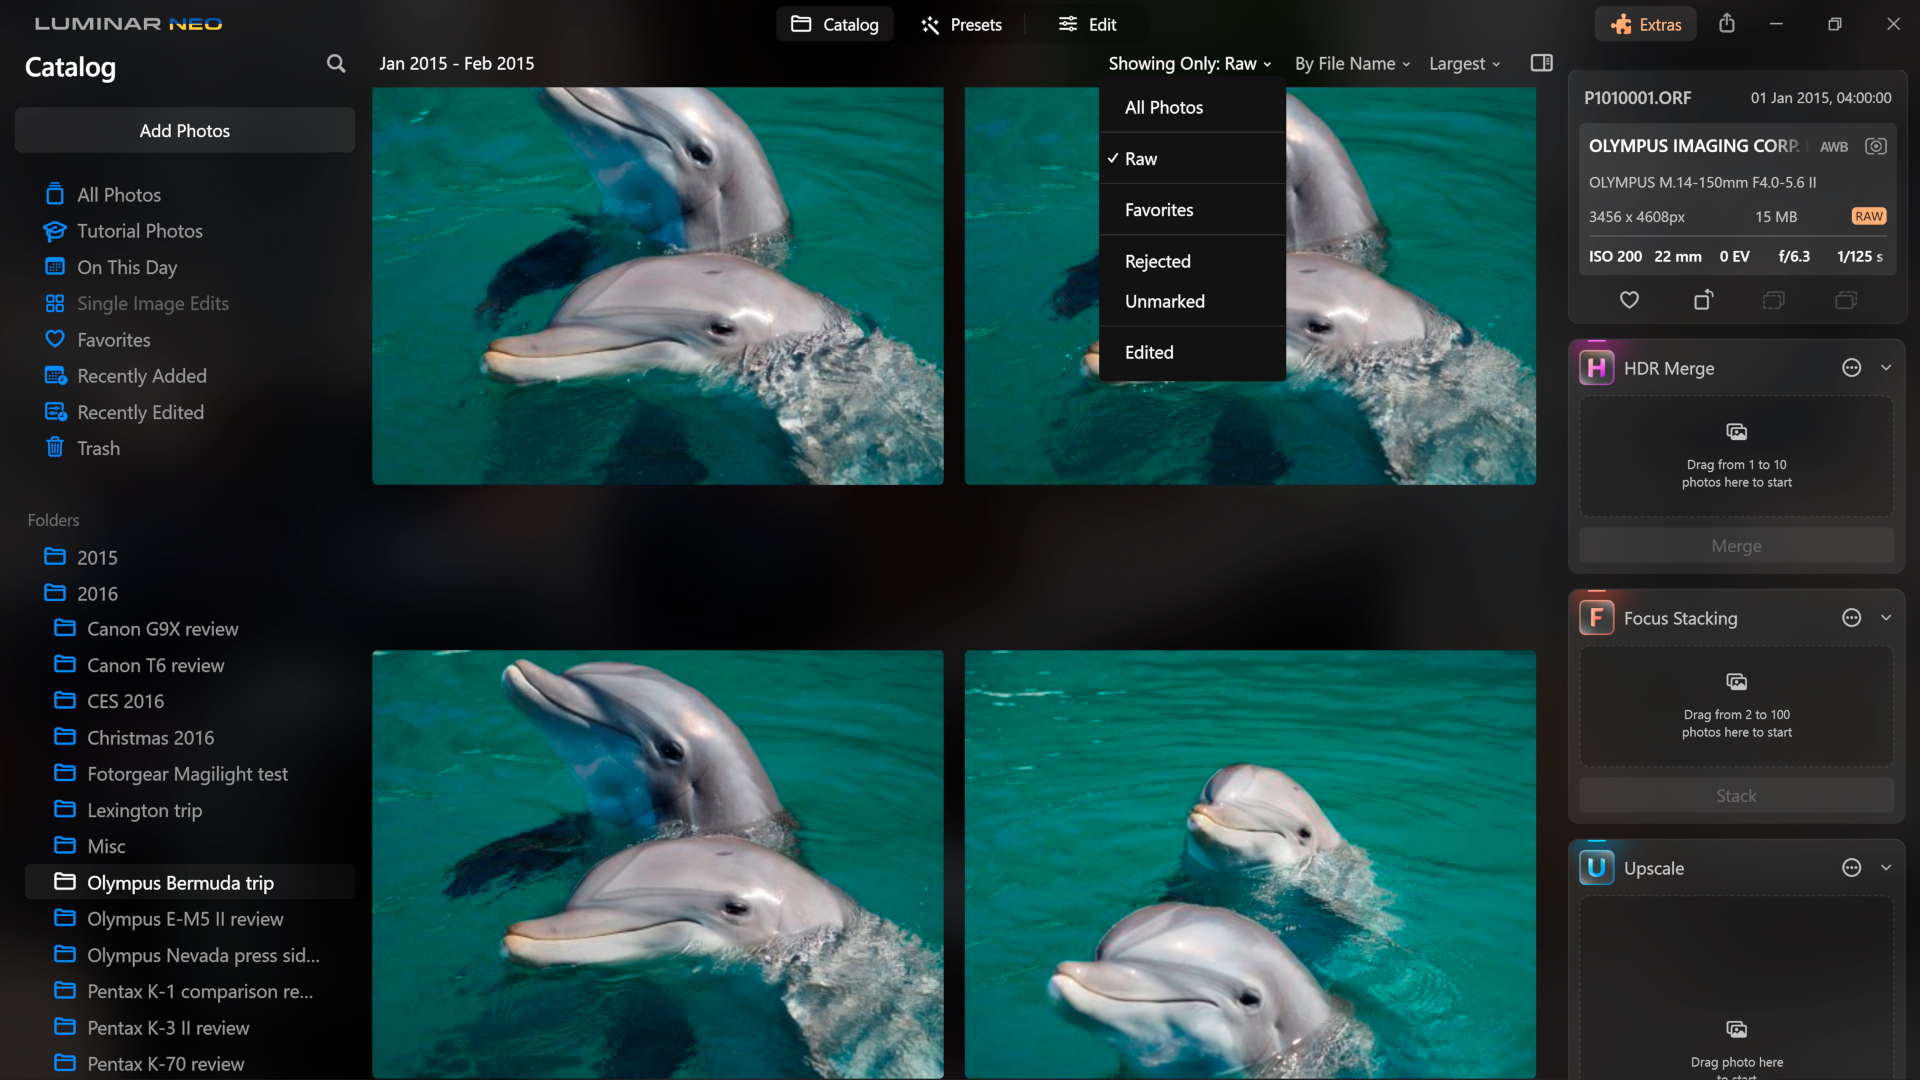Choose Favorites in the filter menu
This screenshot has height=1080, width=1920.
point(1159,210)
